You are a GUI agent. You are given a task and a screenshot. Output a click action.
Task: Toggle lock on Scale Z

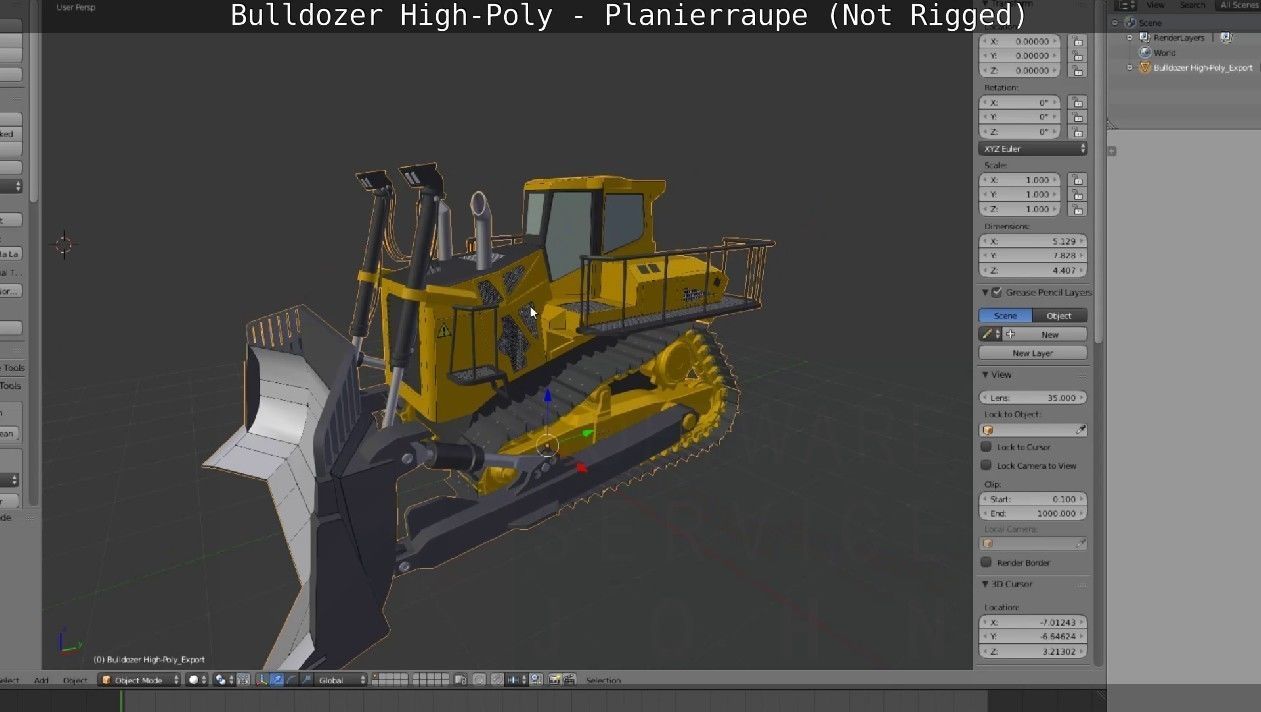(x=1077, y=209)
